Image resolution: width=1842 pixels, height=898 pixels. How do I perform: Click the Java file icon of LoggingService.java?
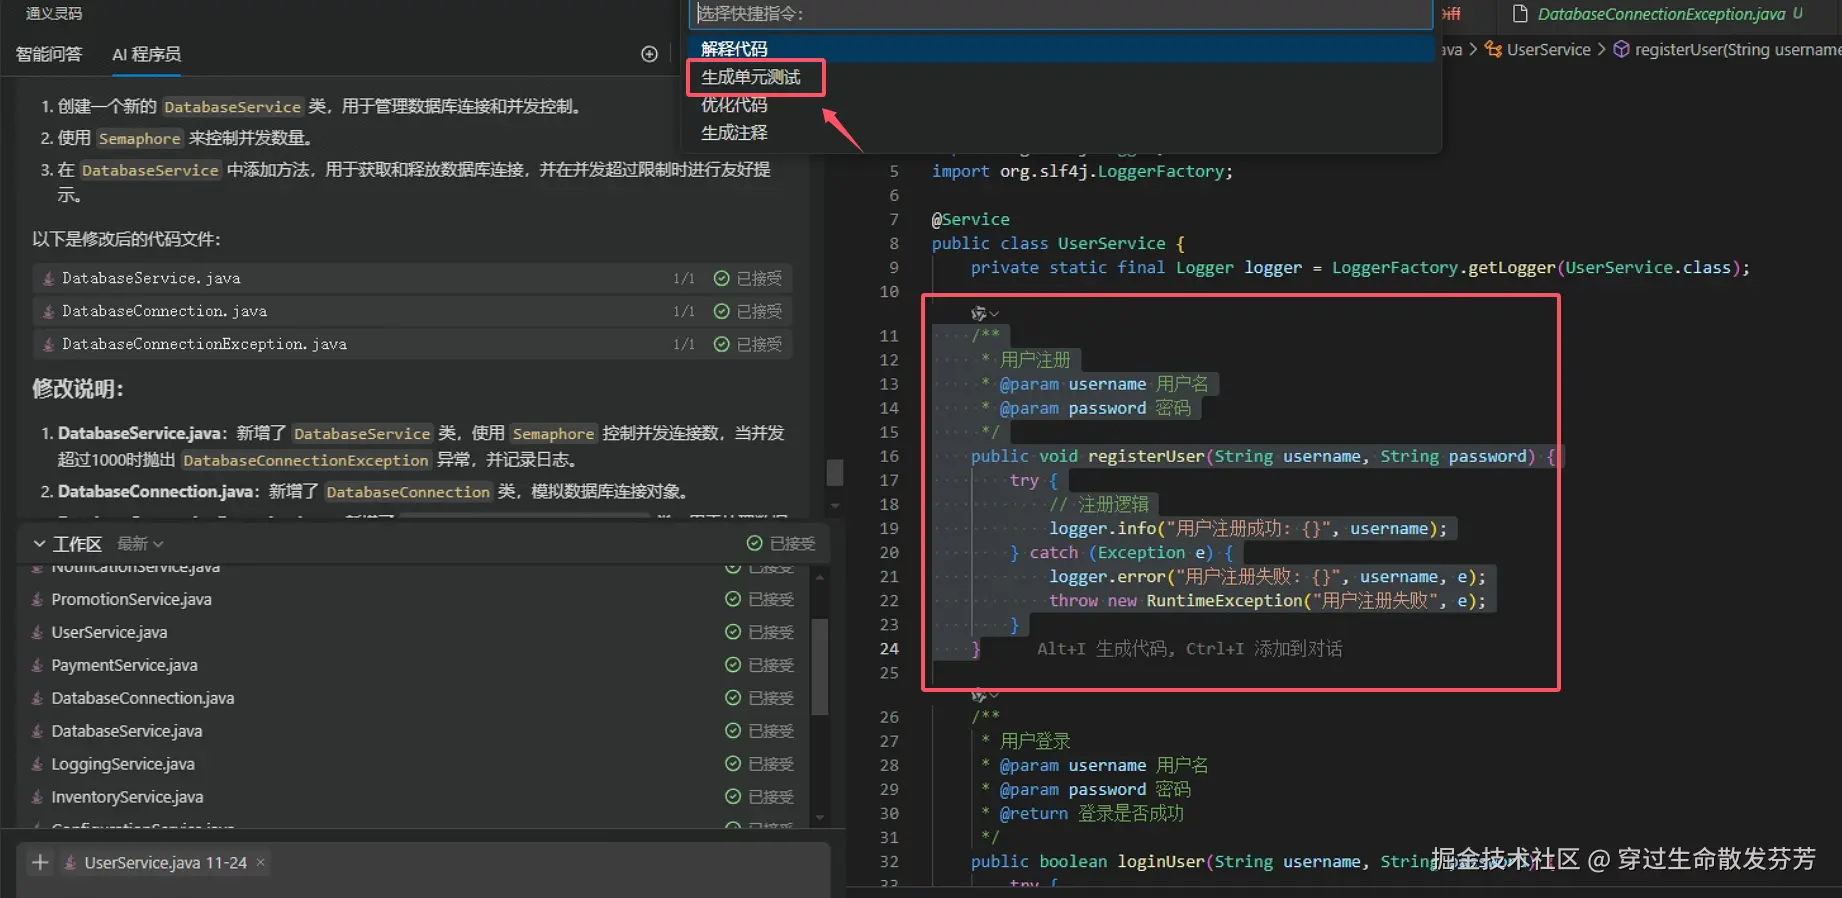coord(37,764)
